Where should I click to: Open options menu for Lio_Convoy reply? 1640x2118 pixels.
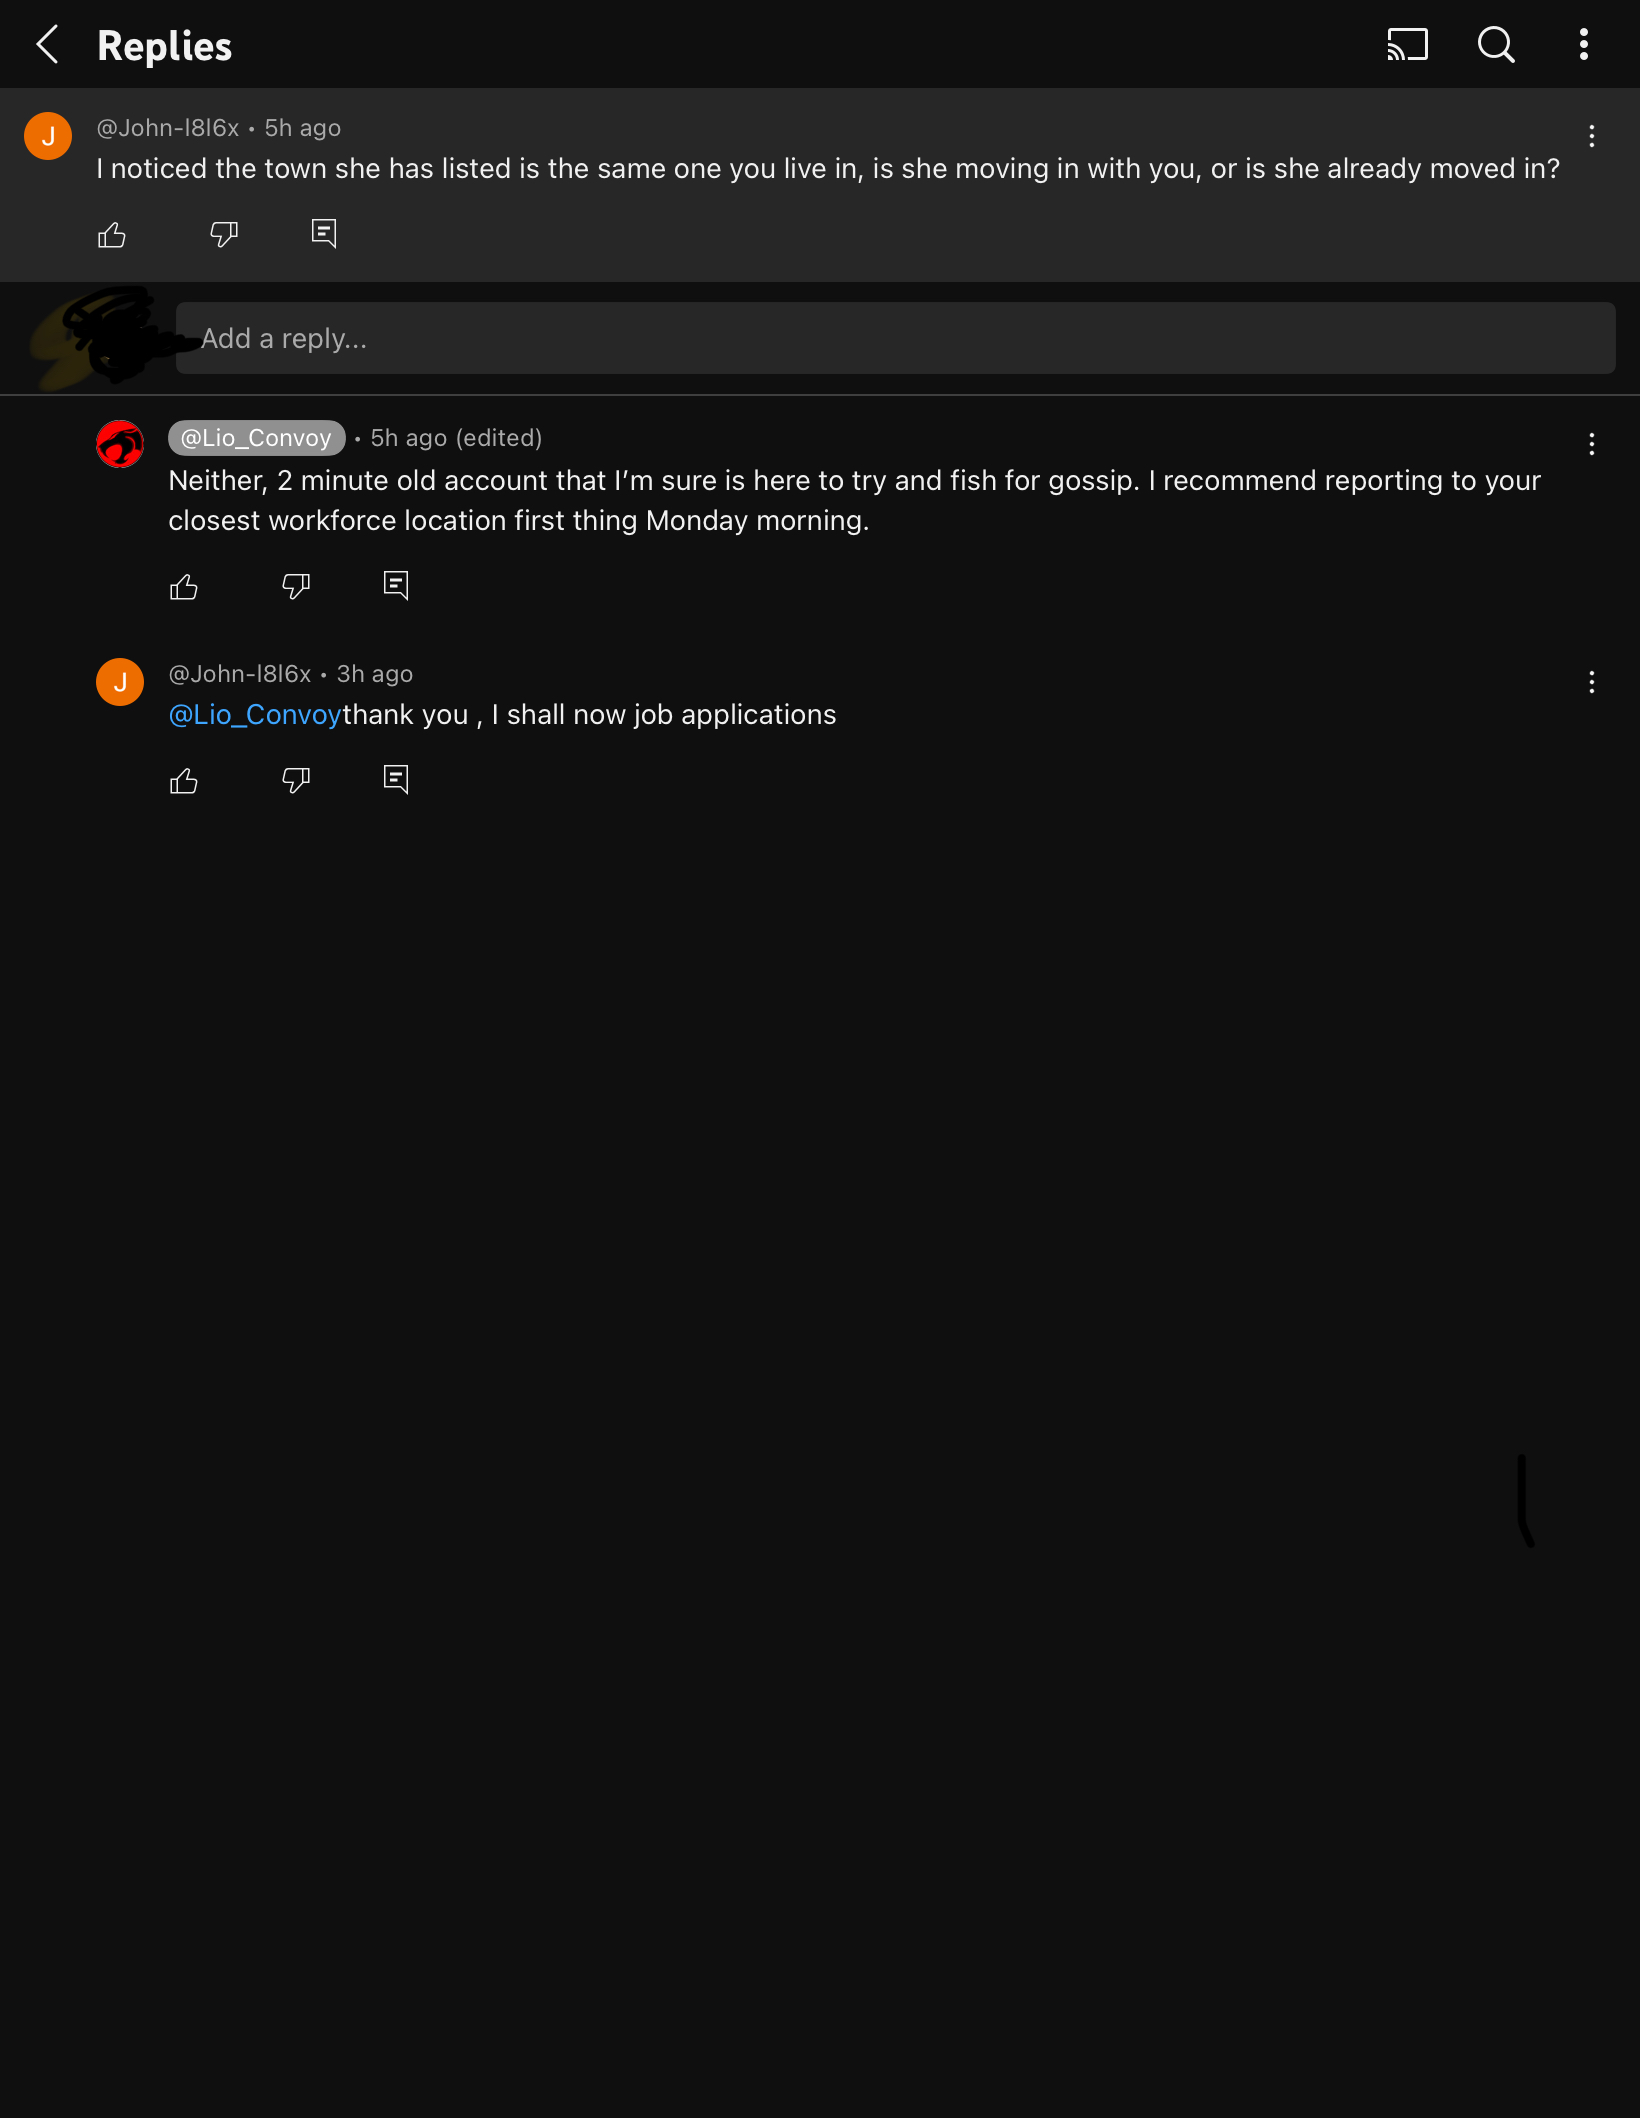(1591, 444)
